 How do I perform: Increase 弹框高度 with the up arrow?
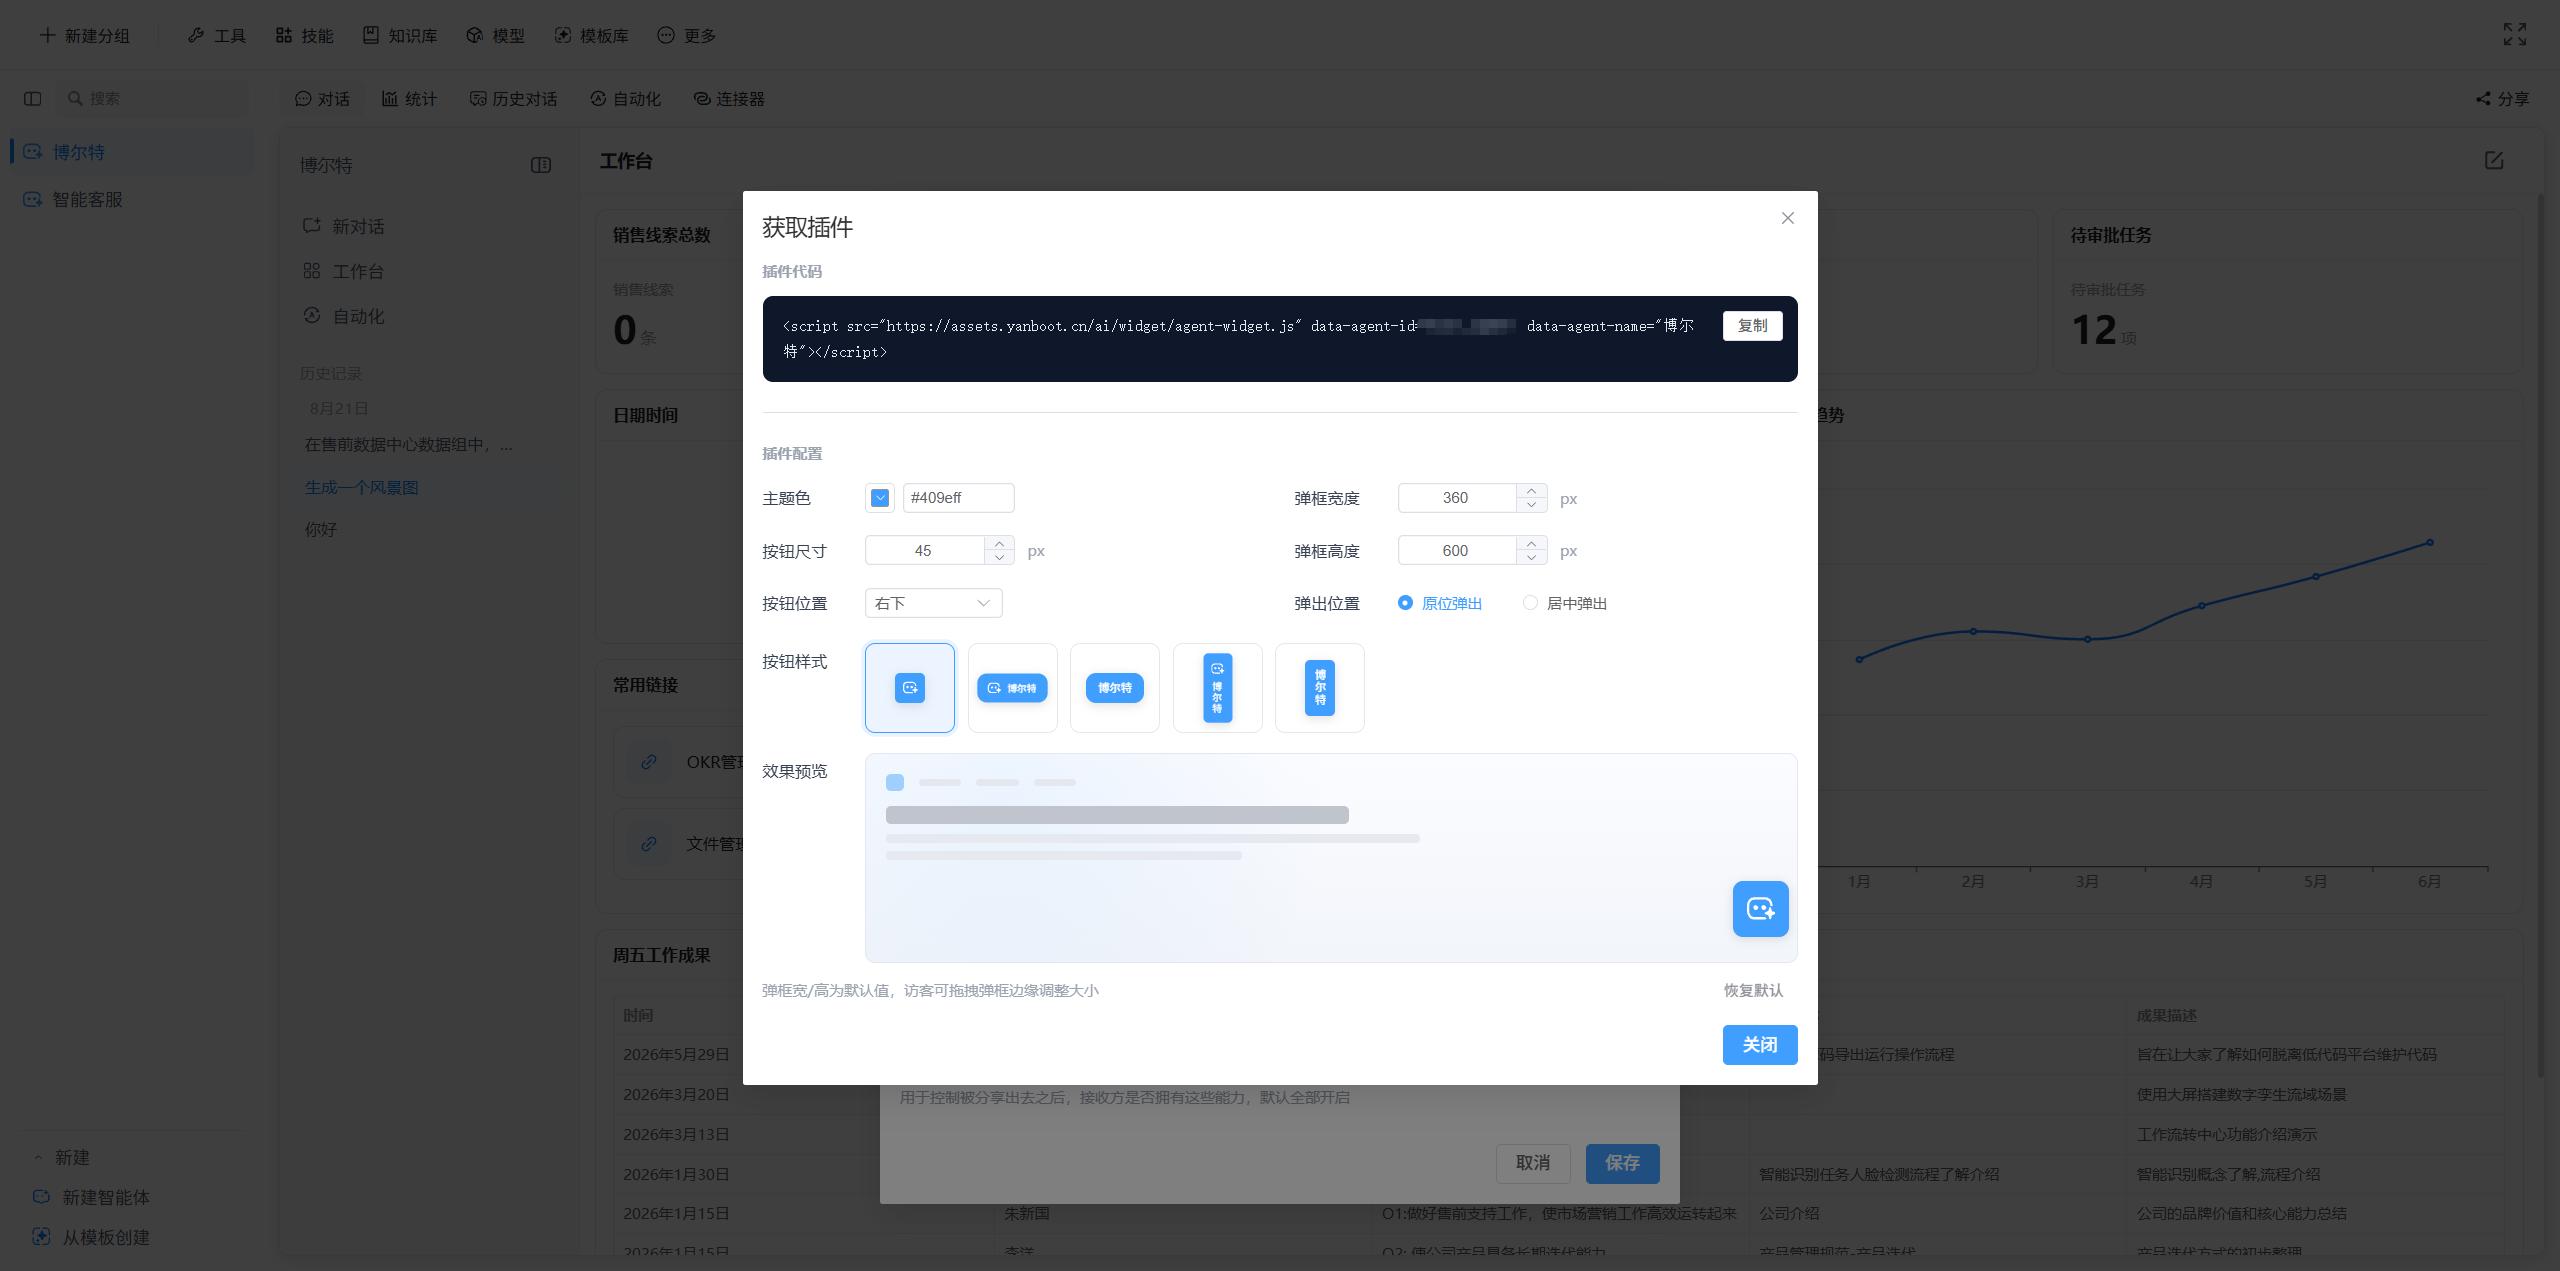(x=1531, y=544)
